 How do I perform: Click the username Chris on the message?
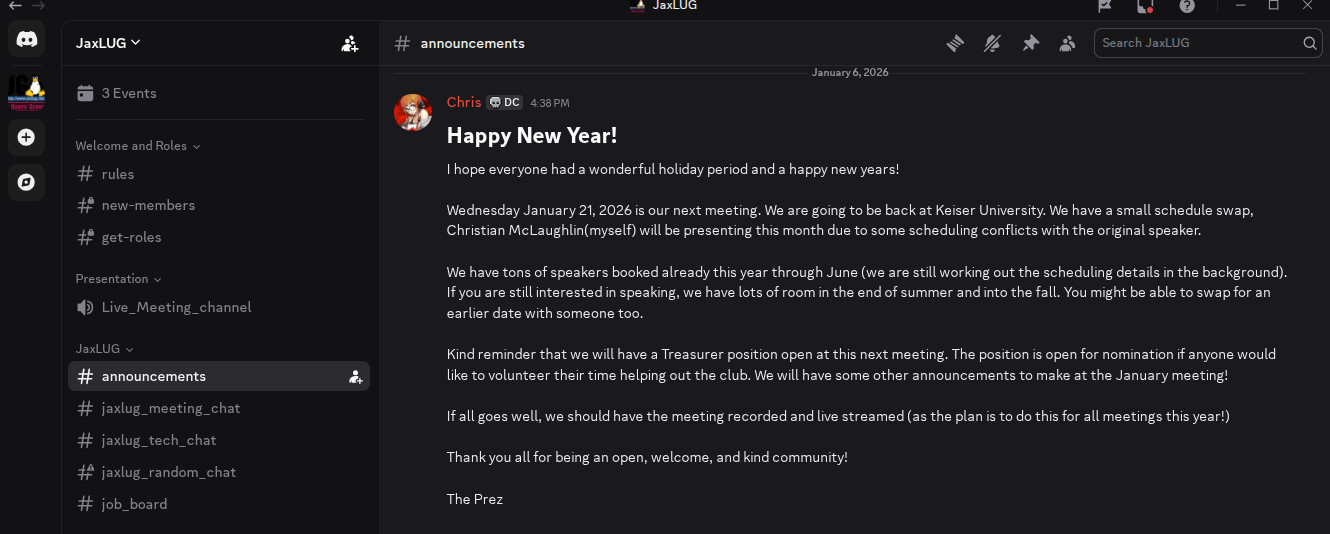464,102
